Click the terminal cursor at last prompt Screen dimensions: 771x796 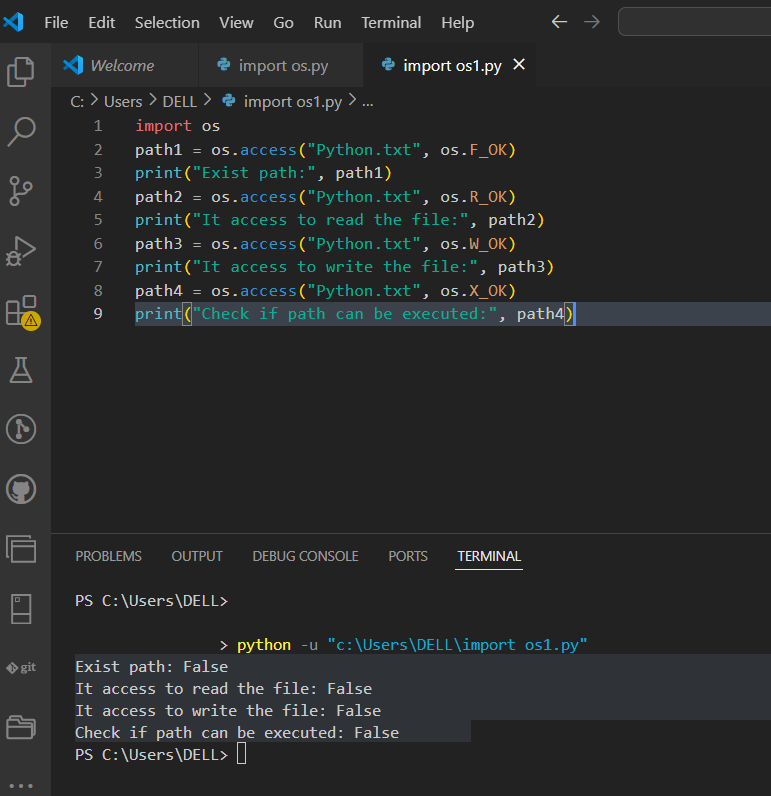(x=242, y=754)
